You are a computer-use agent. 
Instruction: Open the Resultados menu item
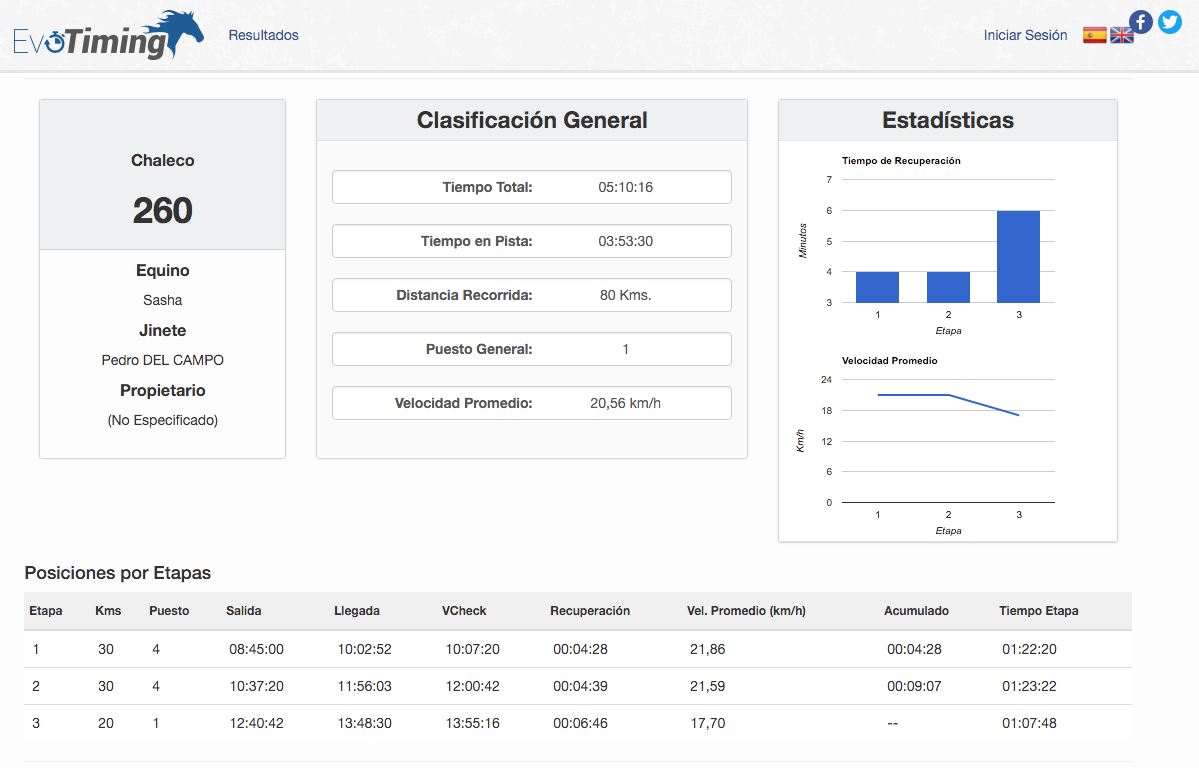(263, 35)
